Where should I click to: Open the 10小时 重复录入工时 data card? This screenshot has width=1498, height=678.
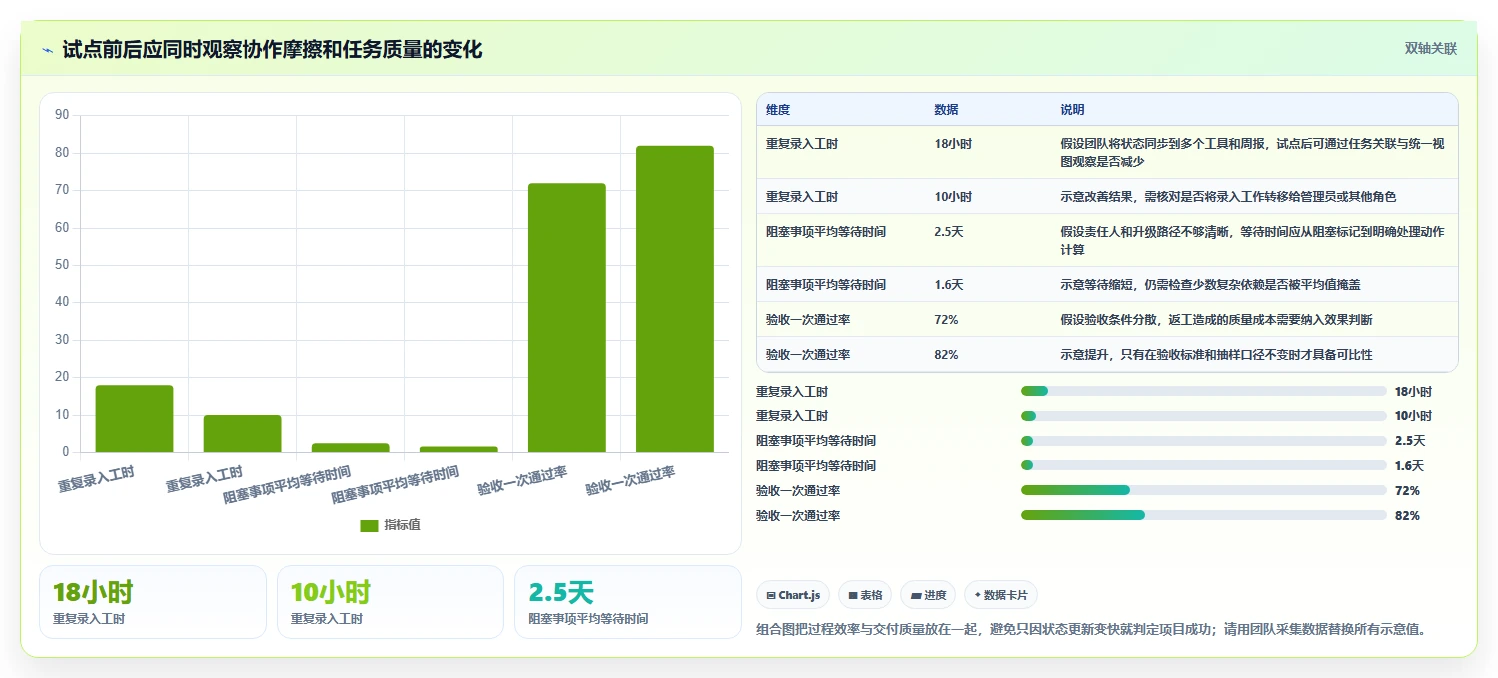point(390,602)
